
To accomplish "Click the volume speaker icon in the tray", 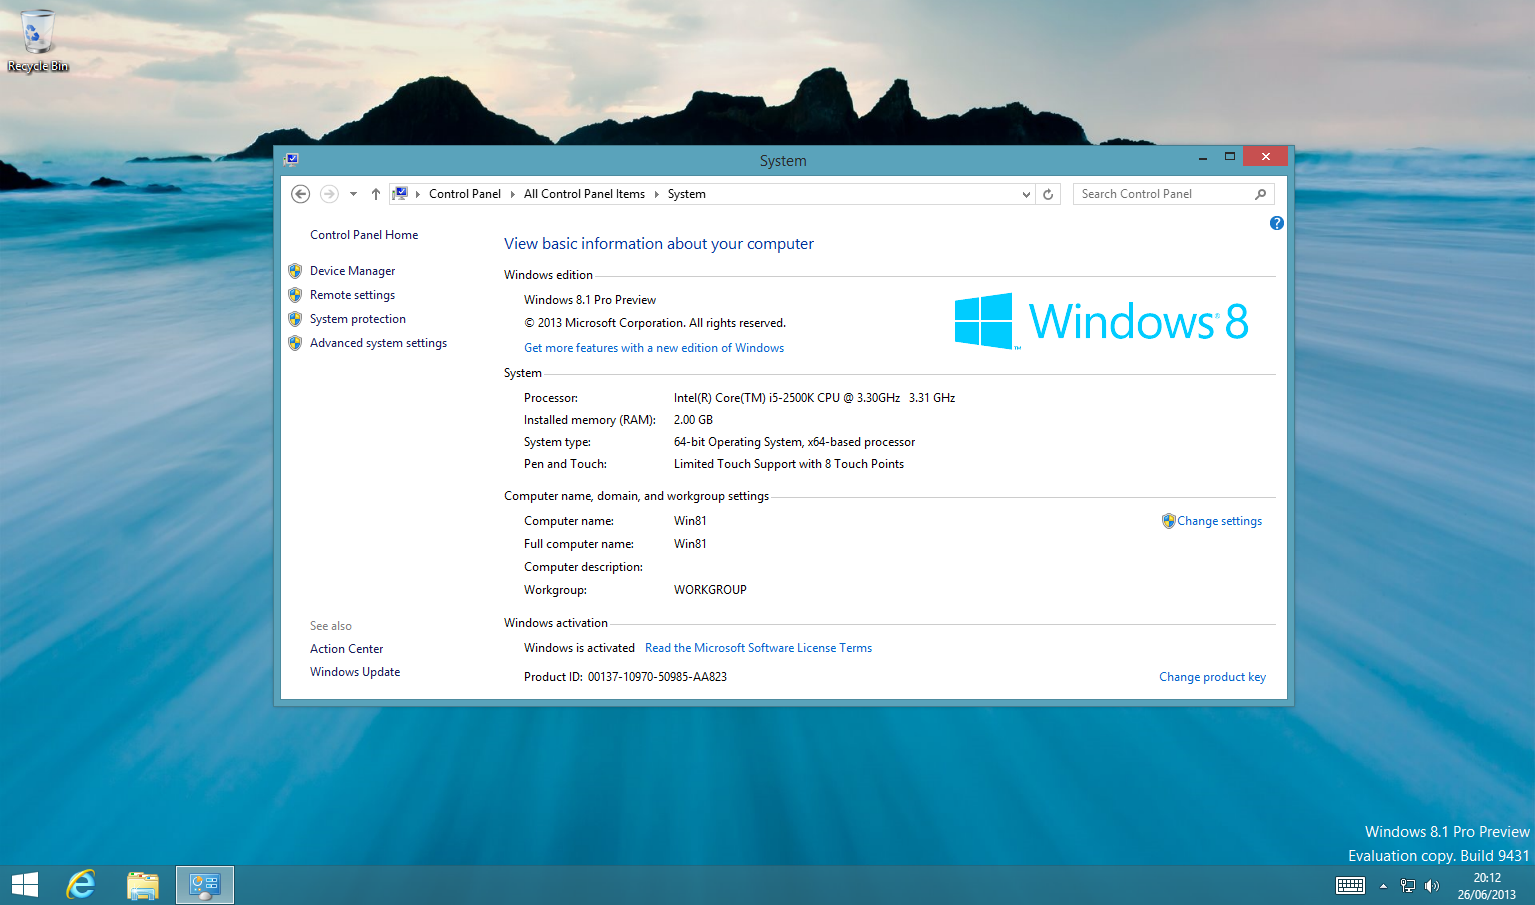I will coord(1432,885).
